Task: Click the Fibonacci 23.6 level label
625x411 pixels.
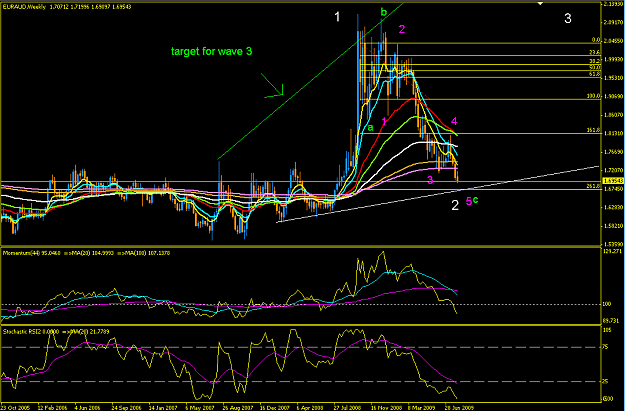Action: click(595, 53)
